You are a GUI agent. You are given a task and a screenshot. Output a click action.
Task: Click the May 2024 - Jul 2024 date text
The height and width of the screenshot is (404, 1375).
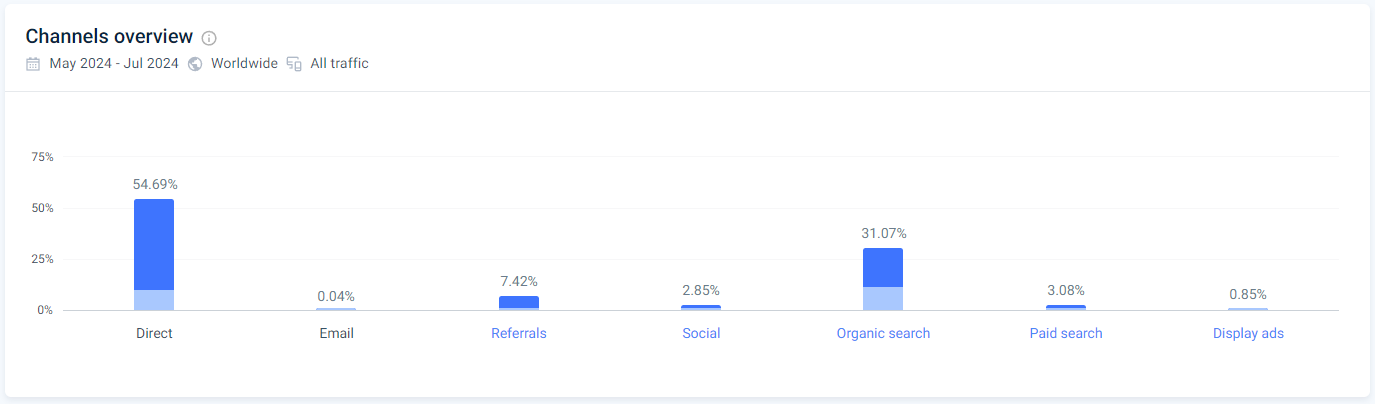pyautogui.click(x=114, y=64)
